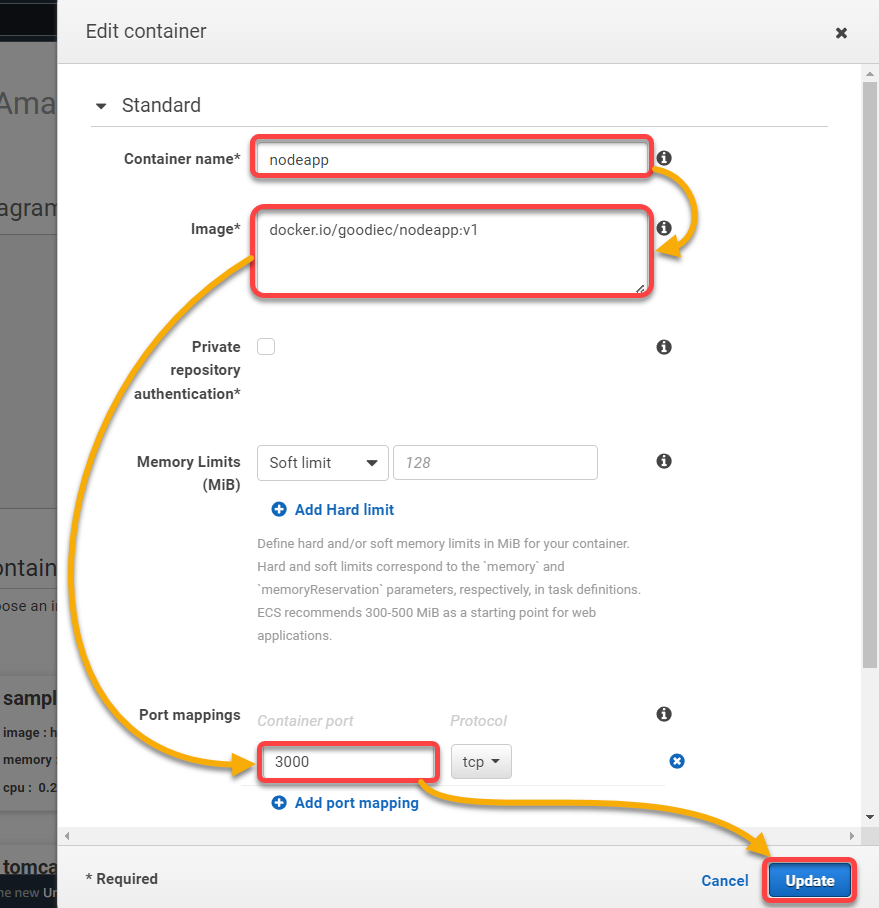Open the Soft limit dropdown
The width and height of the screenshot is (879, 908).
[x=323, y=463]
